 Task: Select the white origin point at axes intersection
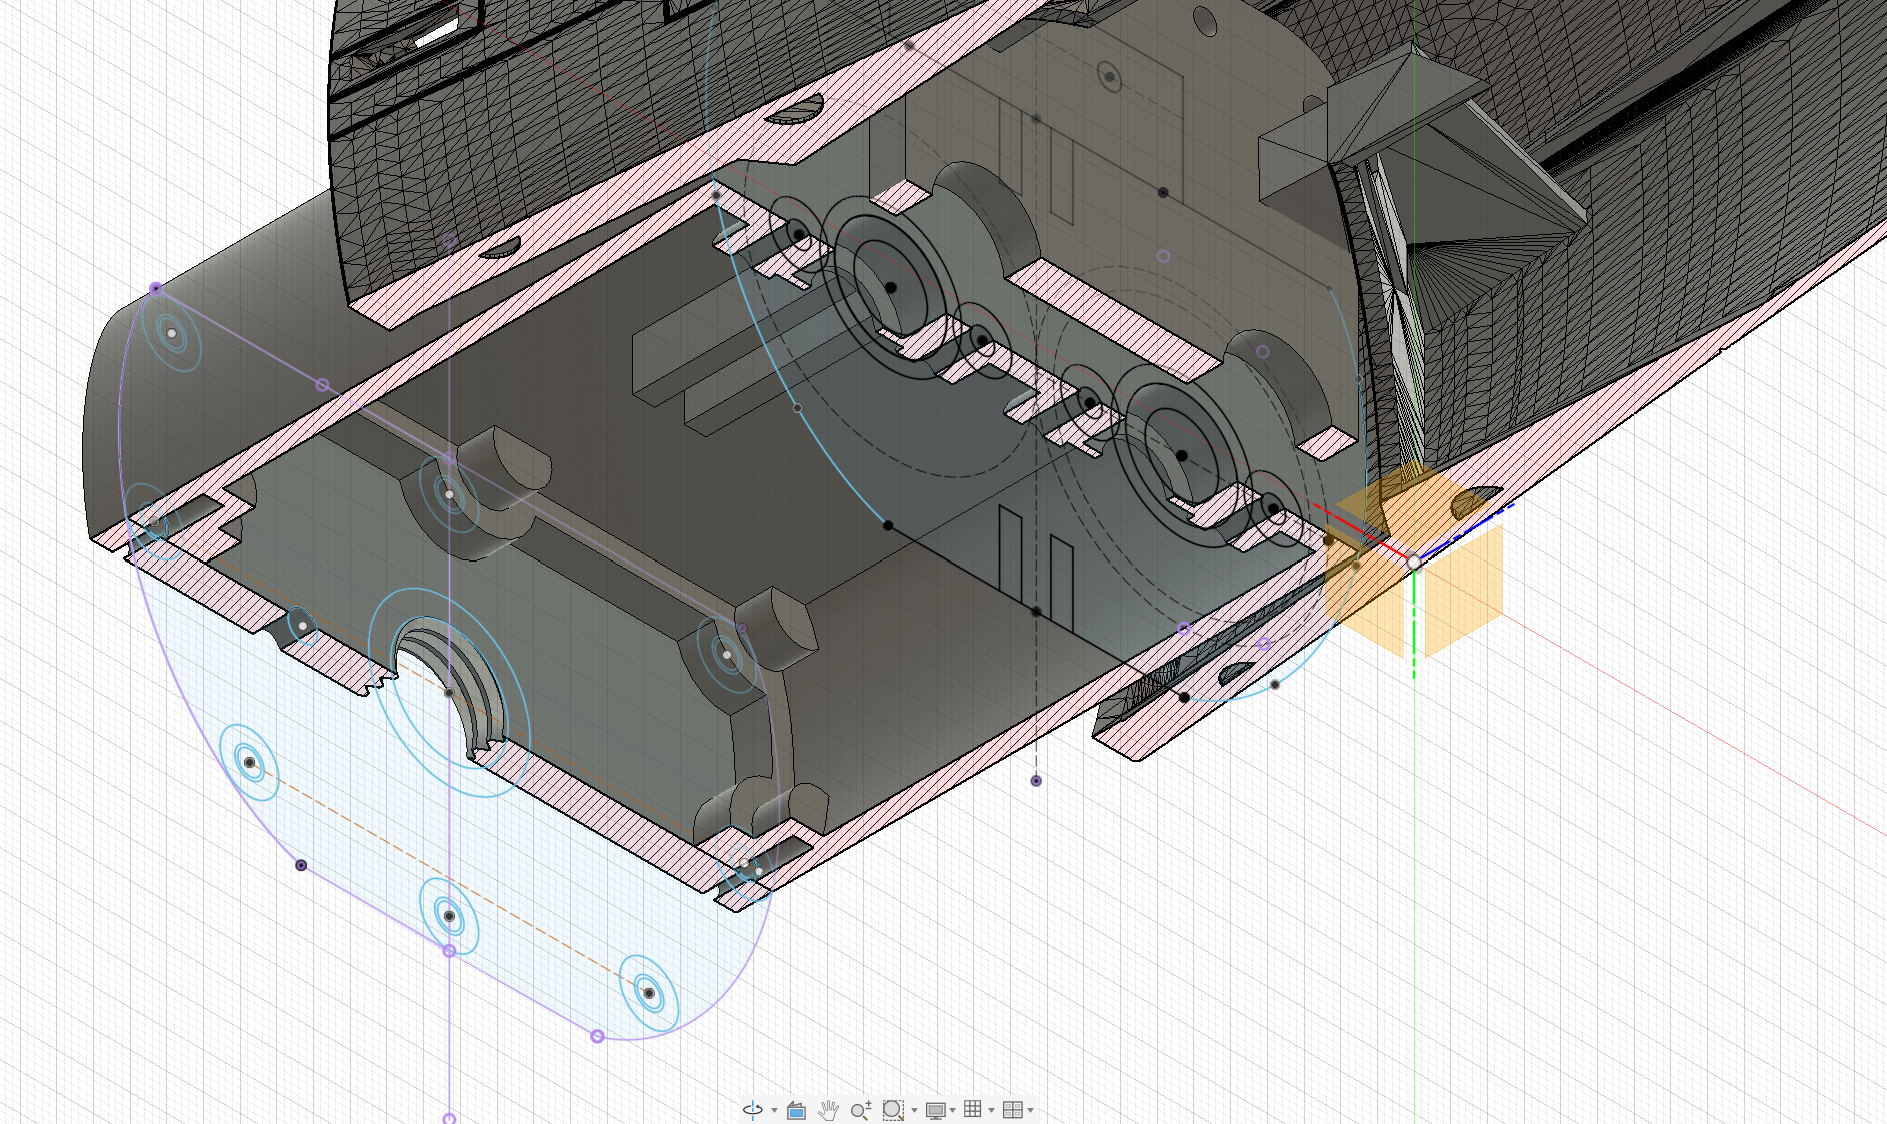coord(1413,563)
